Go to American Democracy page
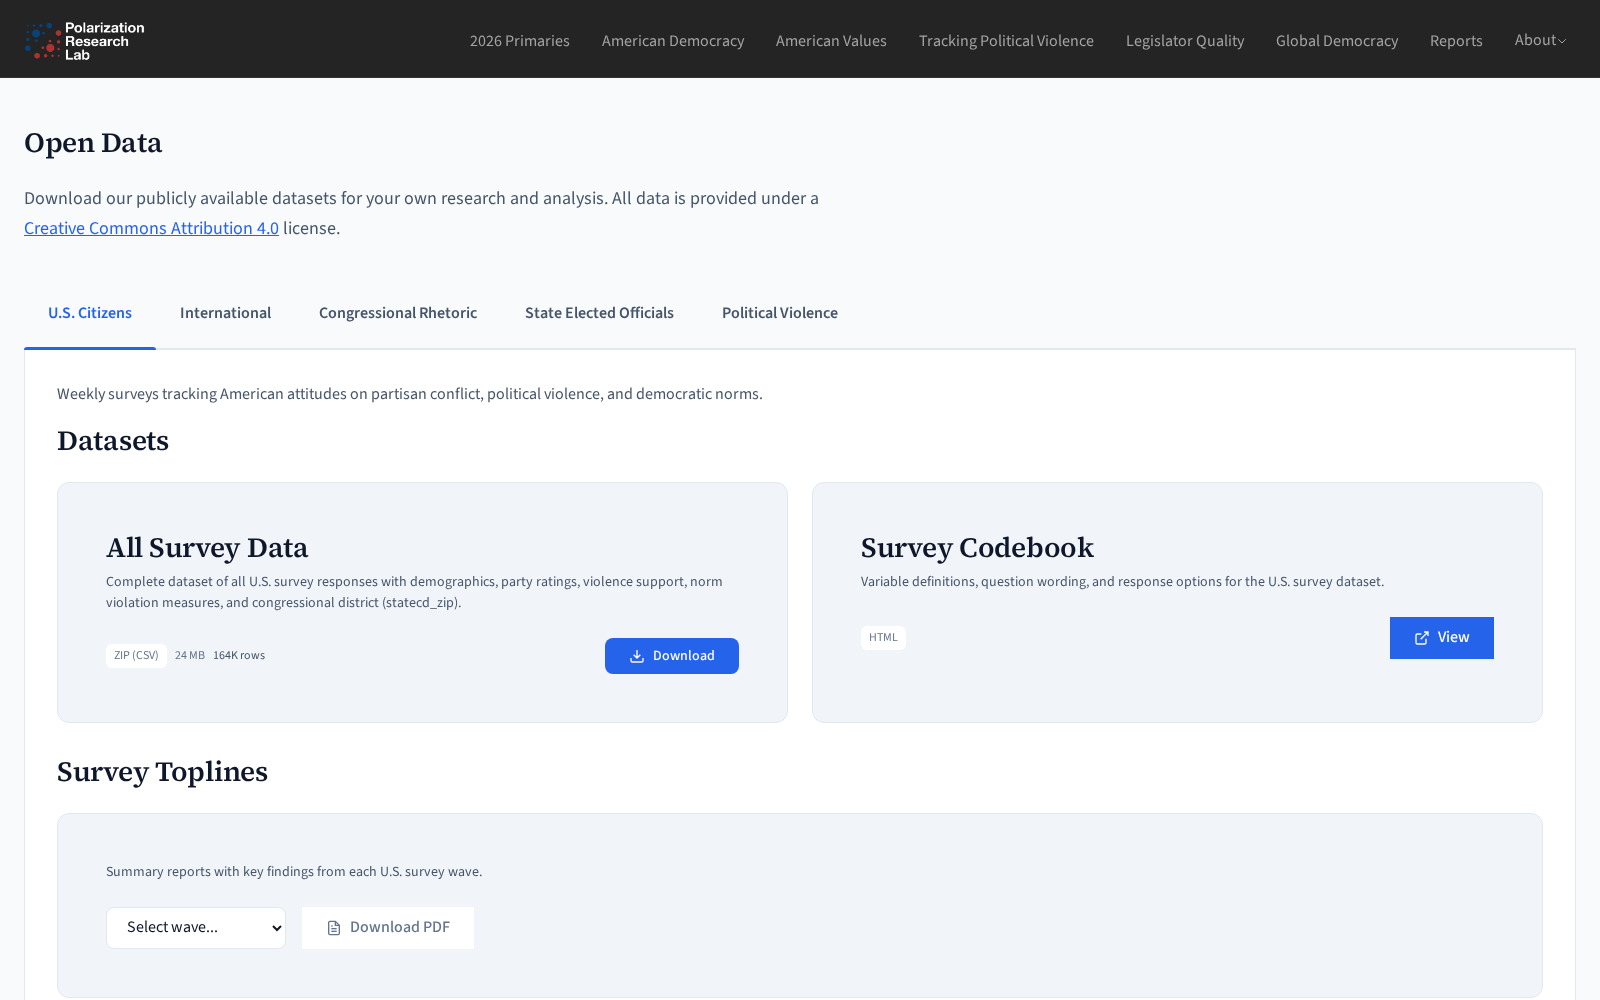 673,41
